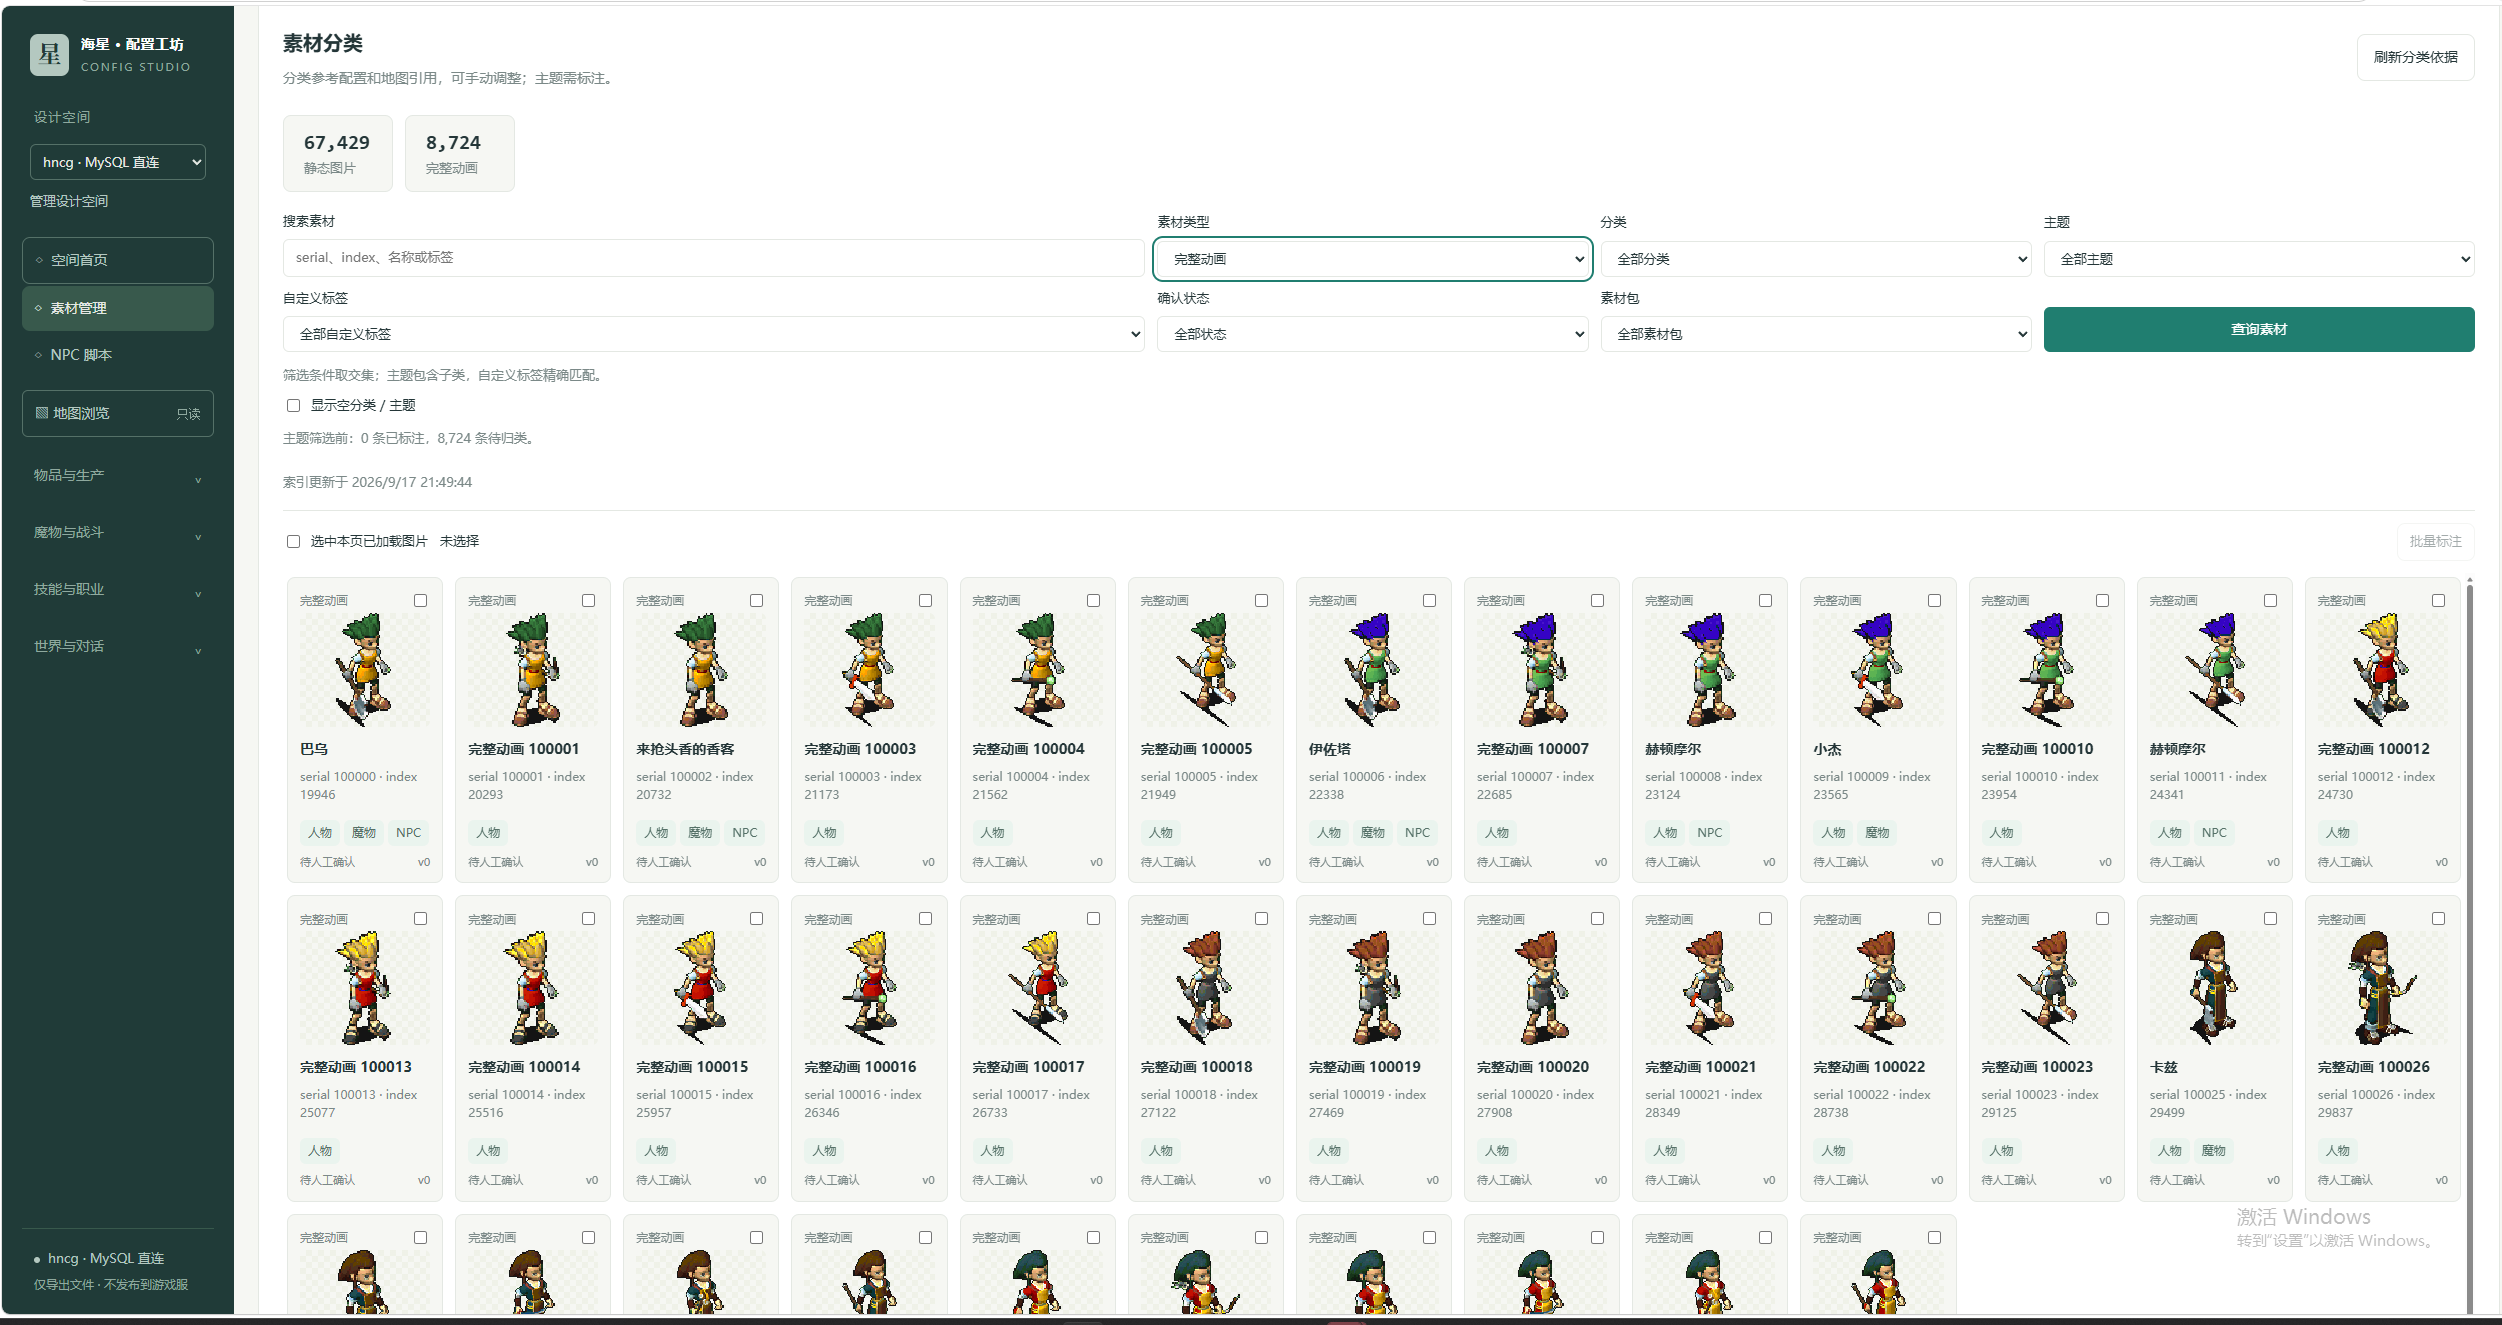The height and width of the screenshot is (1325, 2502).
Task: Click the 67,429 静态图片 stat card
Action: (337, 153)
